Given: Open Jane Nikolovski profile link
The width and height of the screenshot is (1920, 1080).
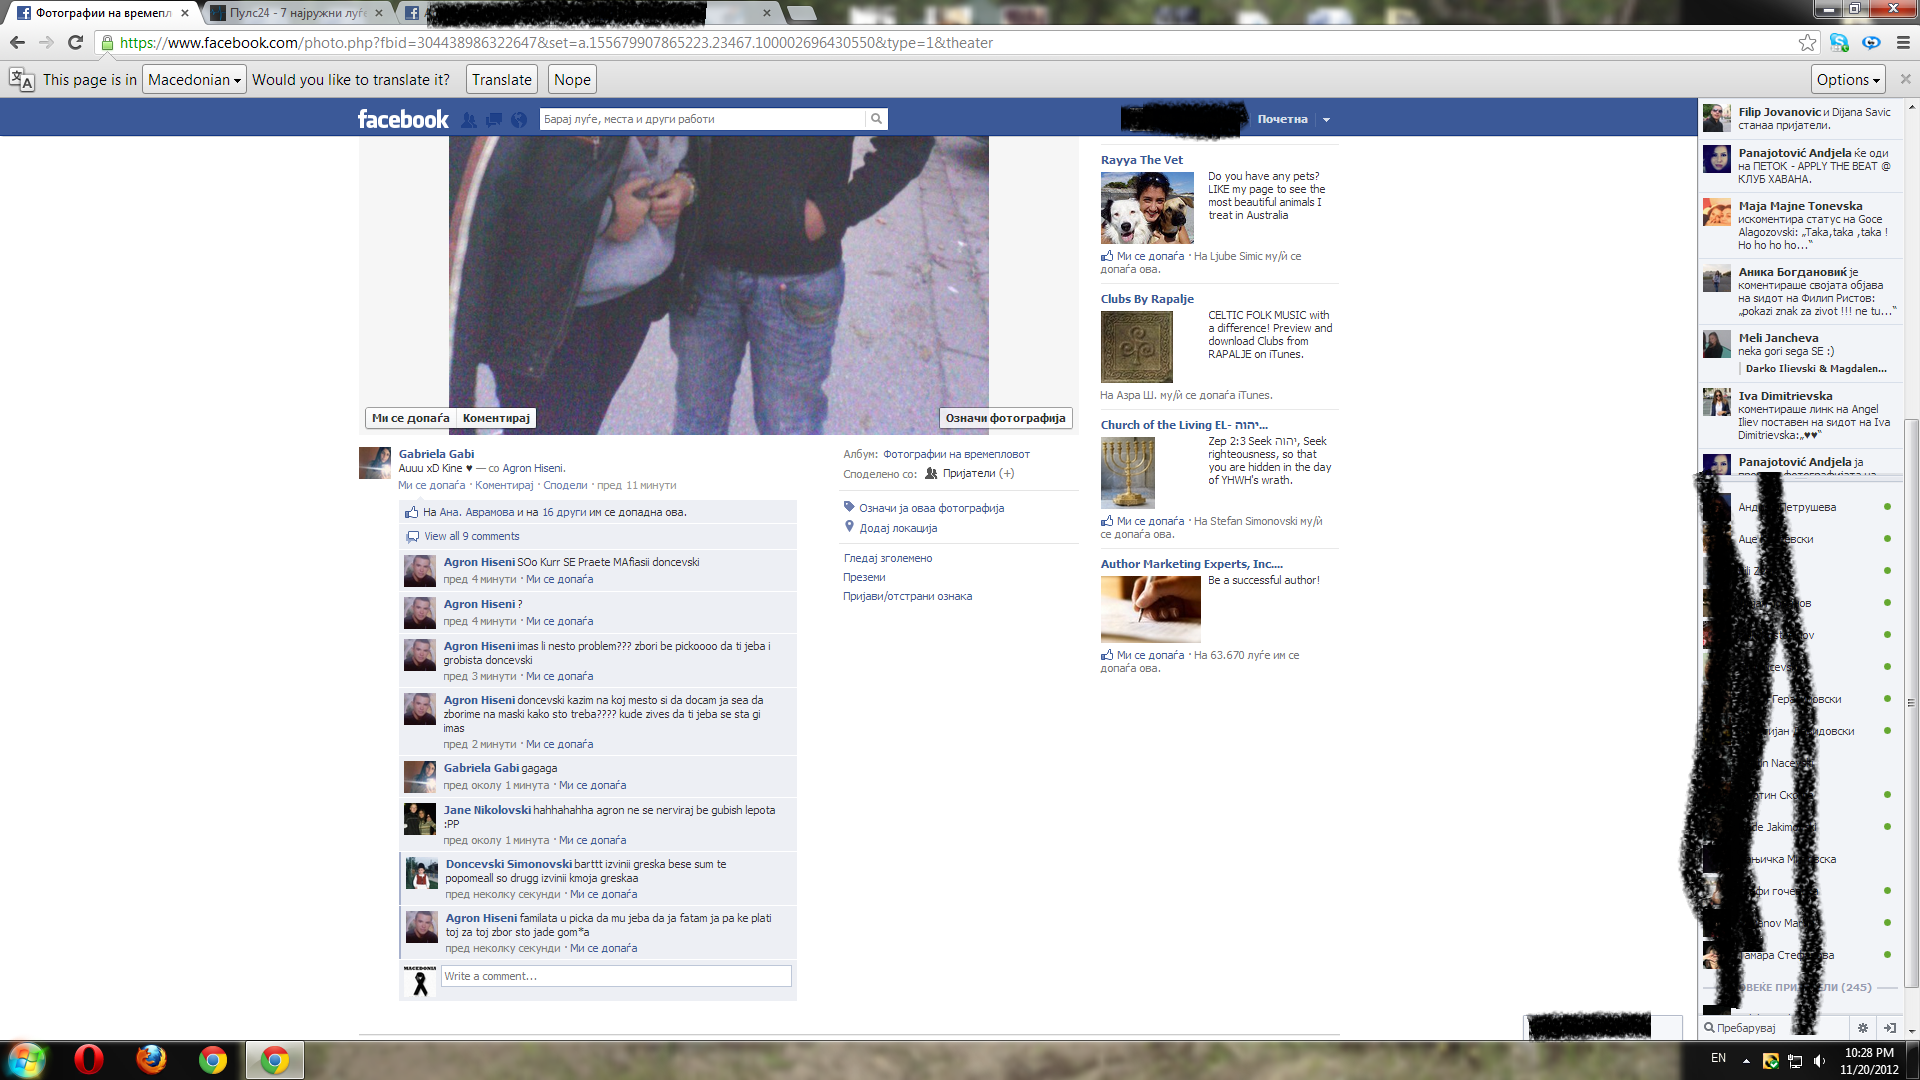Looking at the screenshot, I should 487,810.
